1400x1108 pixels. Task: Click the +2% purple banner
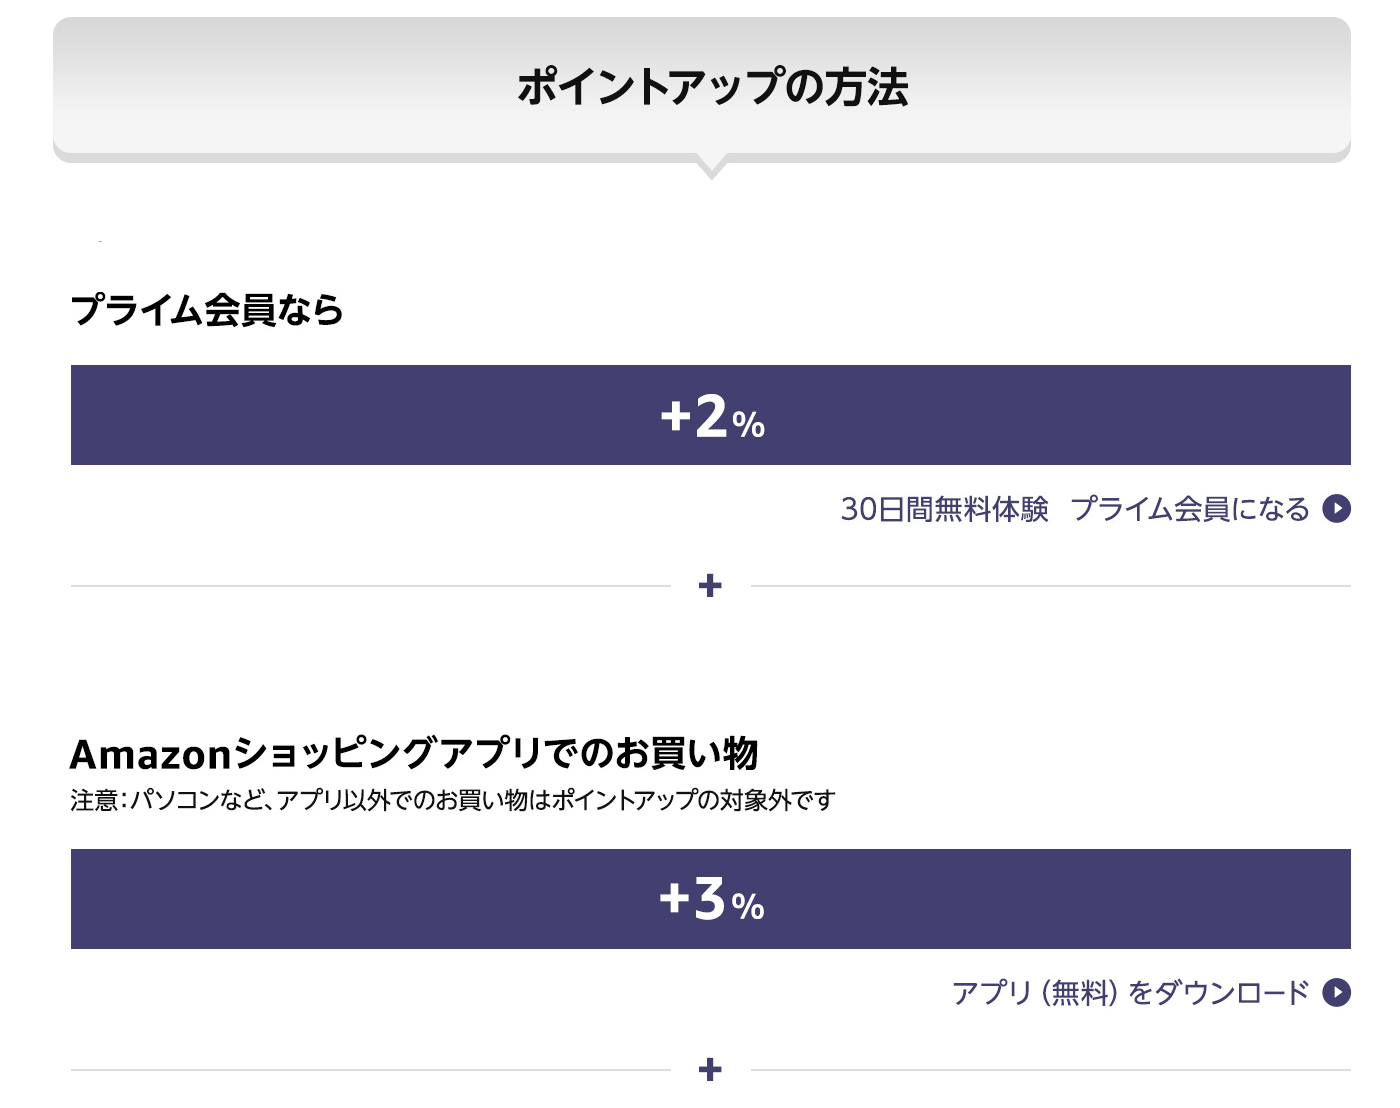(711, 415)
